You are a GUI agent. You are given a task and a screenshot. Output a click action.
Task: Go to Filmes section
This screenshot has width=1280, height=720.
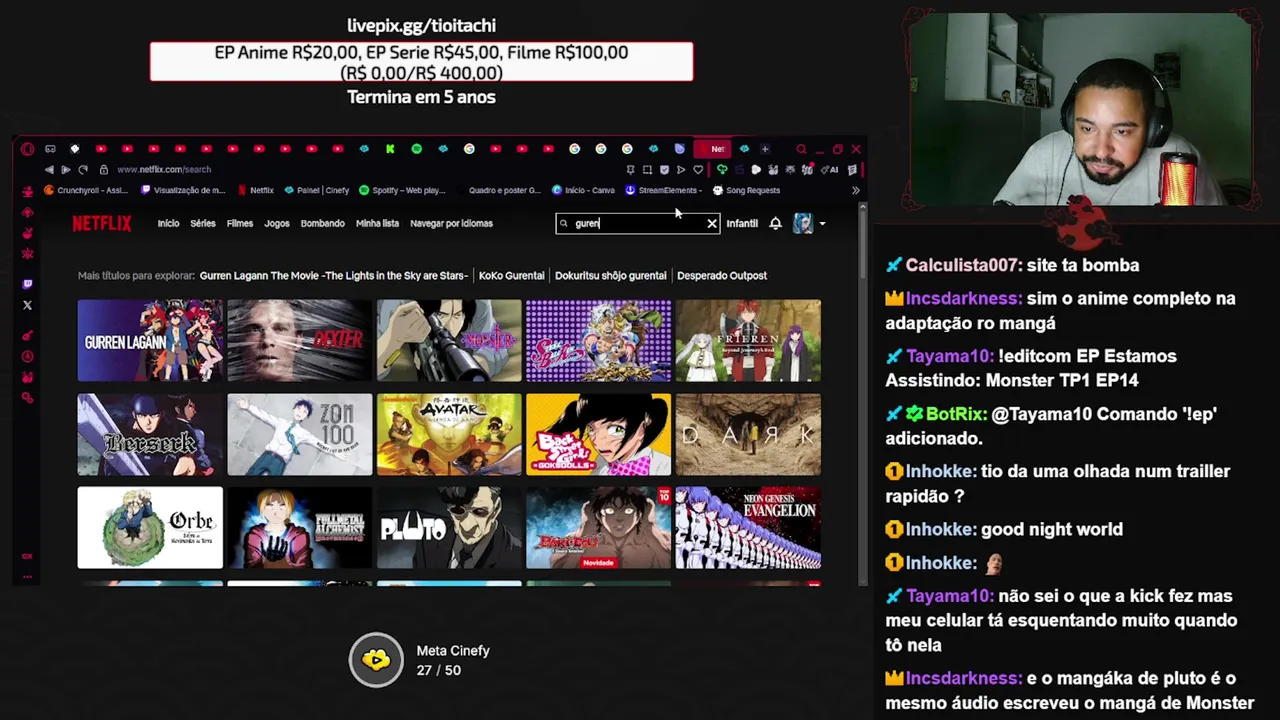[x=240, y=223]
